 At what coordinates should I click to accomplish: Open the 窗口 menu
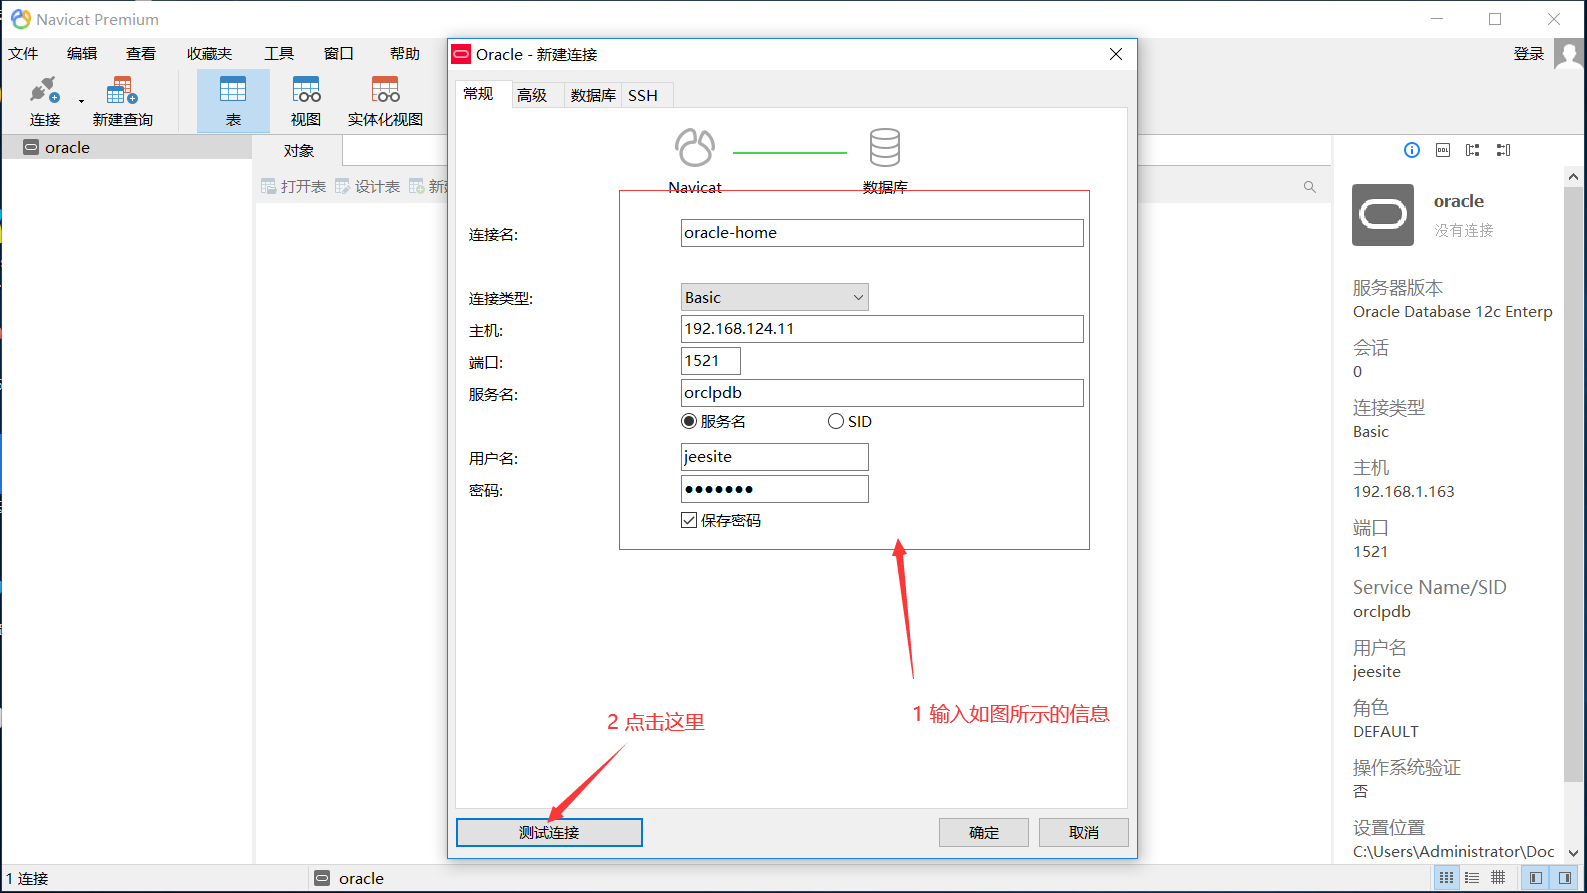(x=339, y=54)
